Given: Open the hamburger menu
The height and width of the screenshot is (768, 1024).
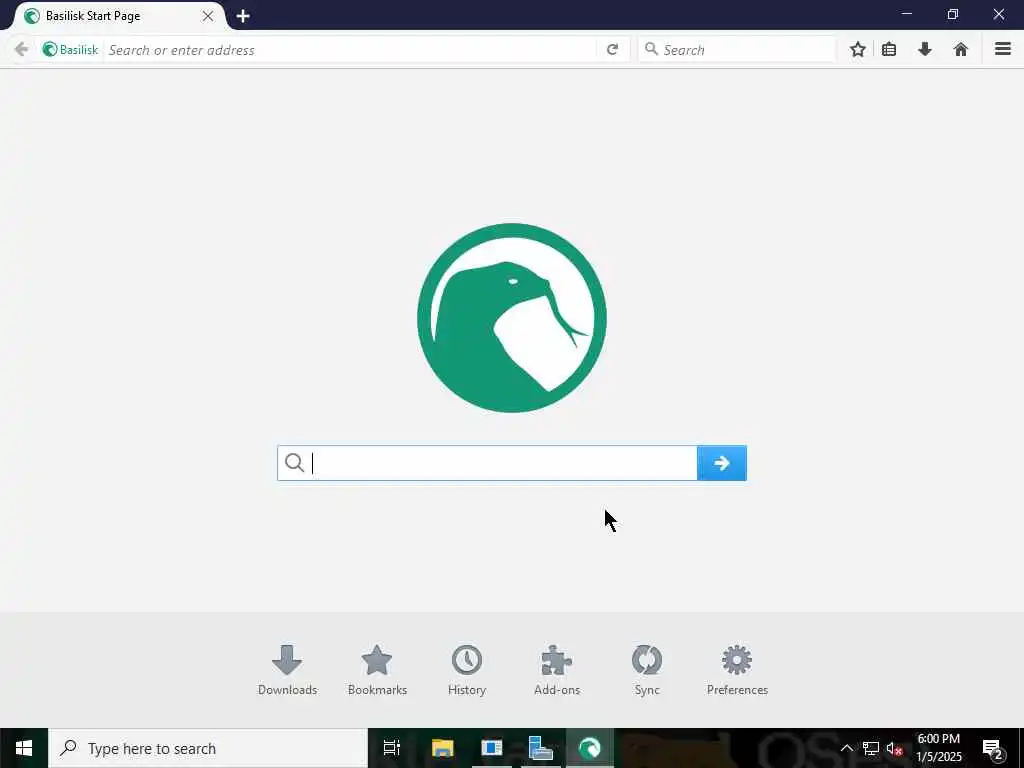Looking at the screenshot, I should (1002, 50).
